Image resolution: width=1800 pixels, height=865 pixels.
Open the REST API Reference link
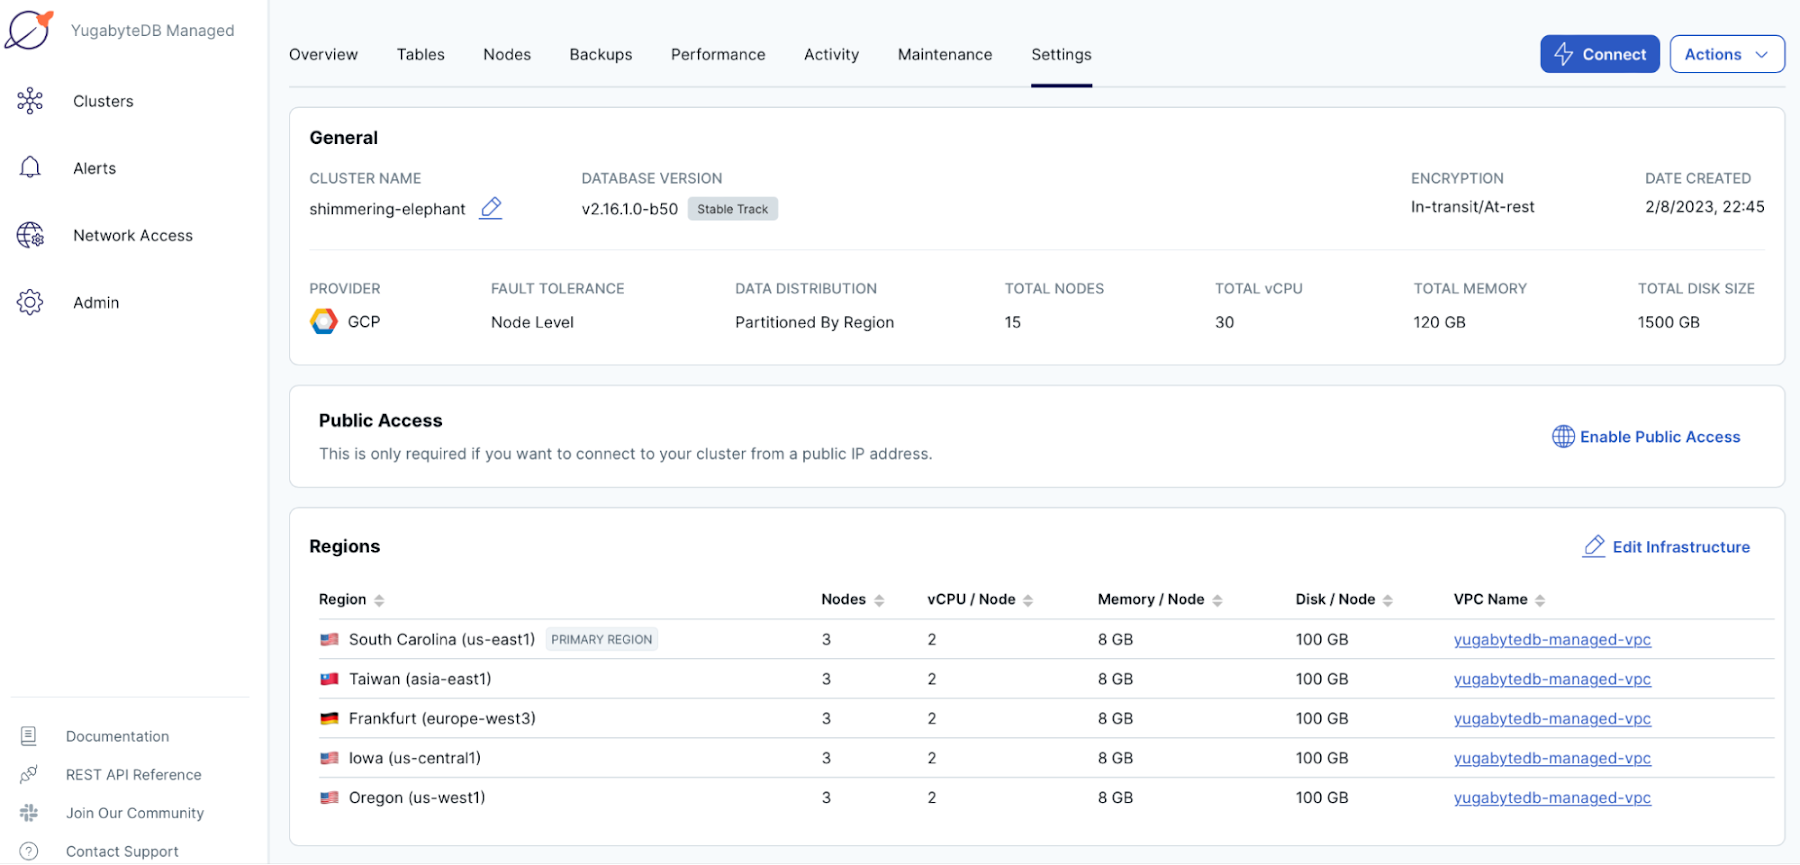pos(133,774)
